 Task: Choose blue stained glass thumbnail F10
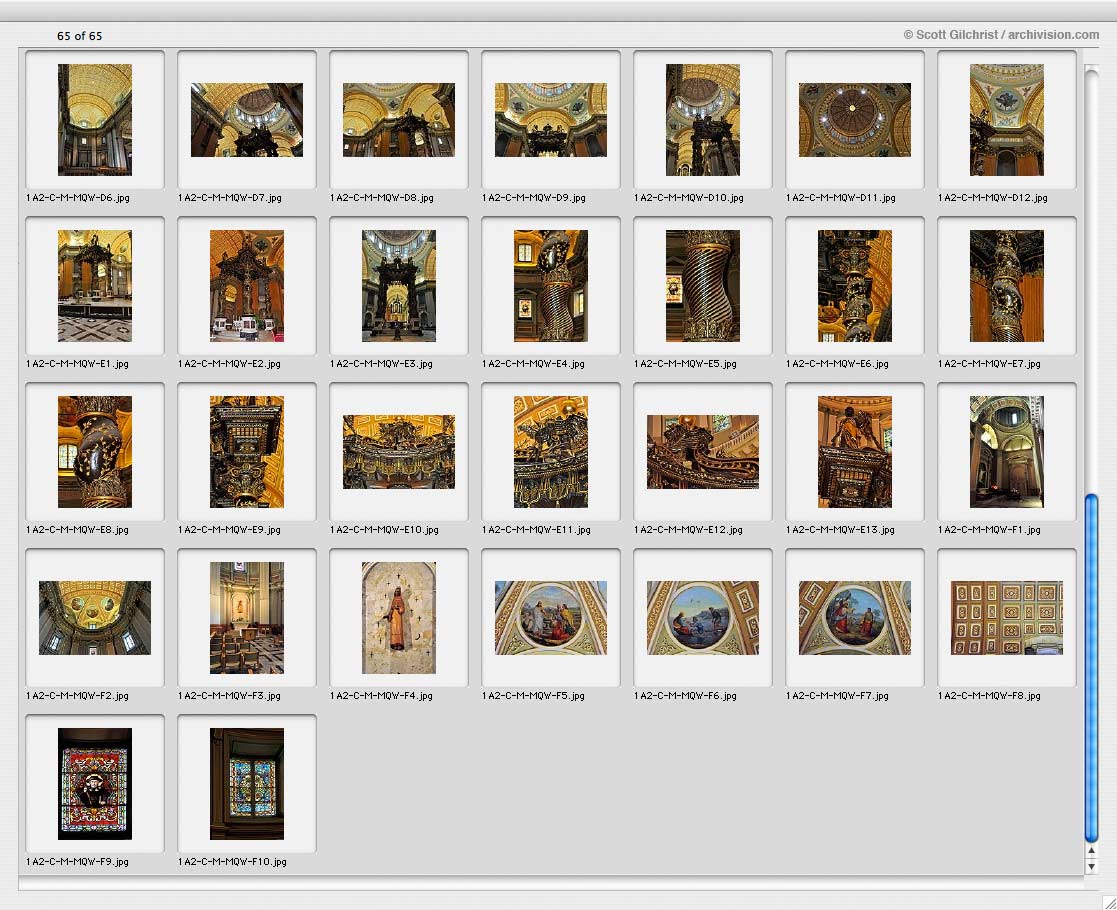pos(246,784)
